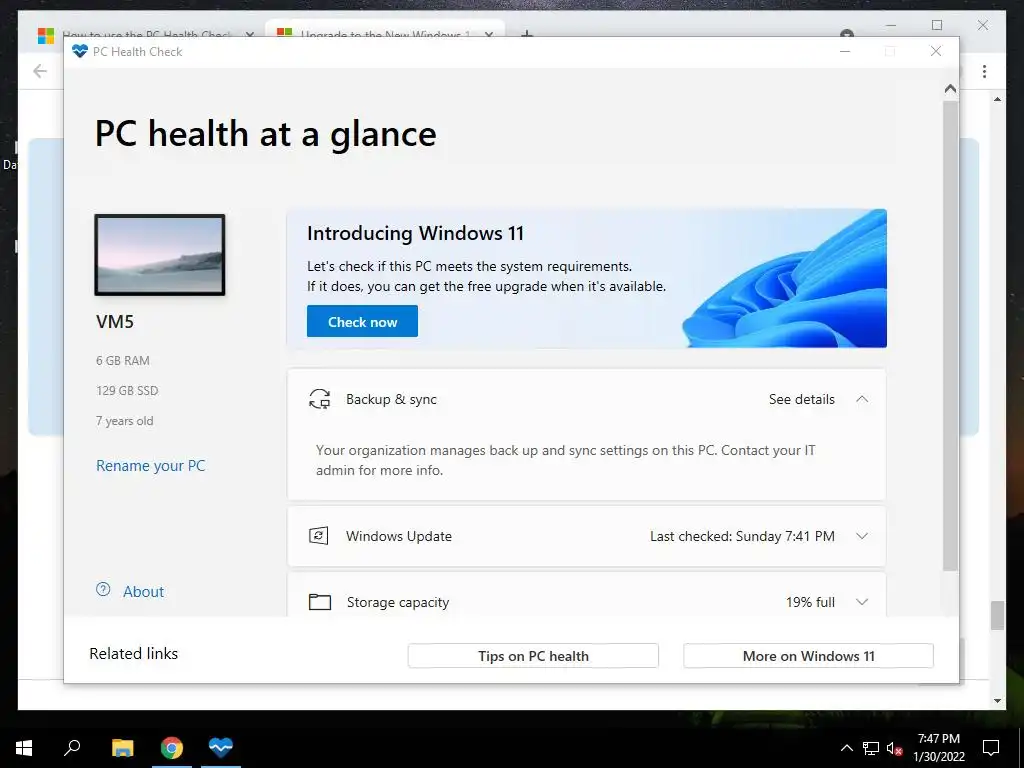
Task: Click the '129 GB SSD' specification text
Action: point(127,391)
